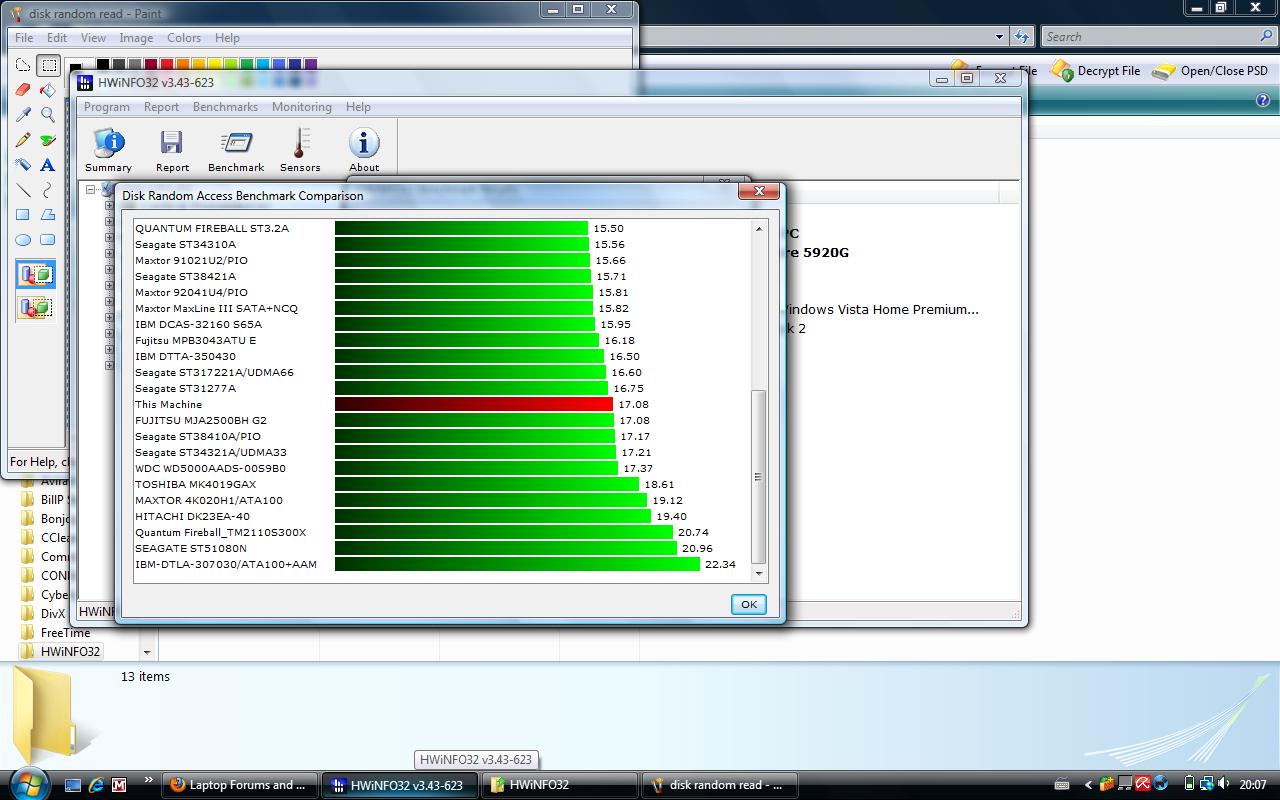
Task: Click the address bar refresh button
Action: (x=1021, y=37)
